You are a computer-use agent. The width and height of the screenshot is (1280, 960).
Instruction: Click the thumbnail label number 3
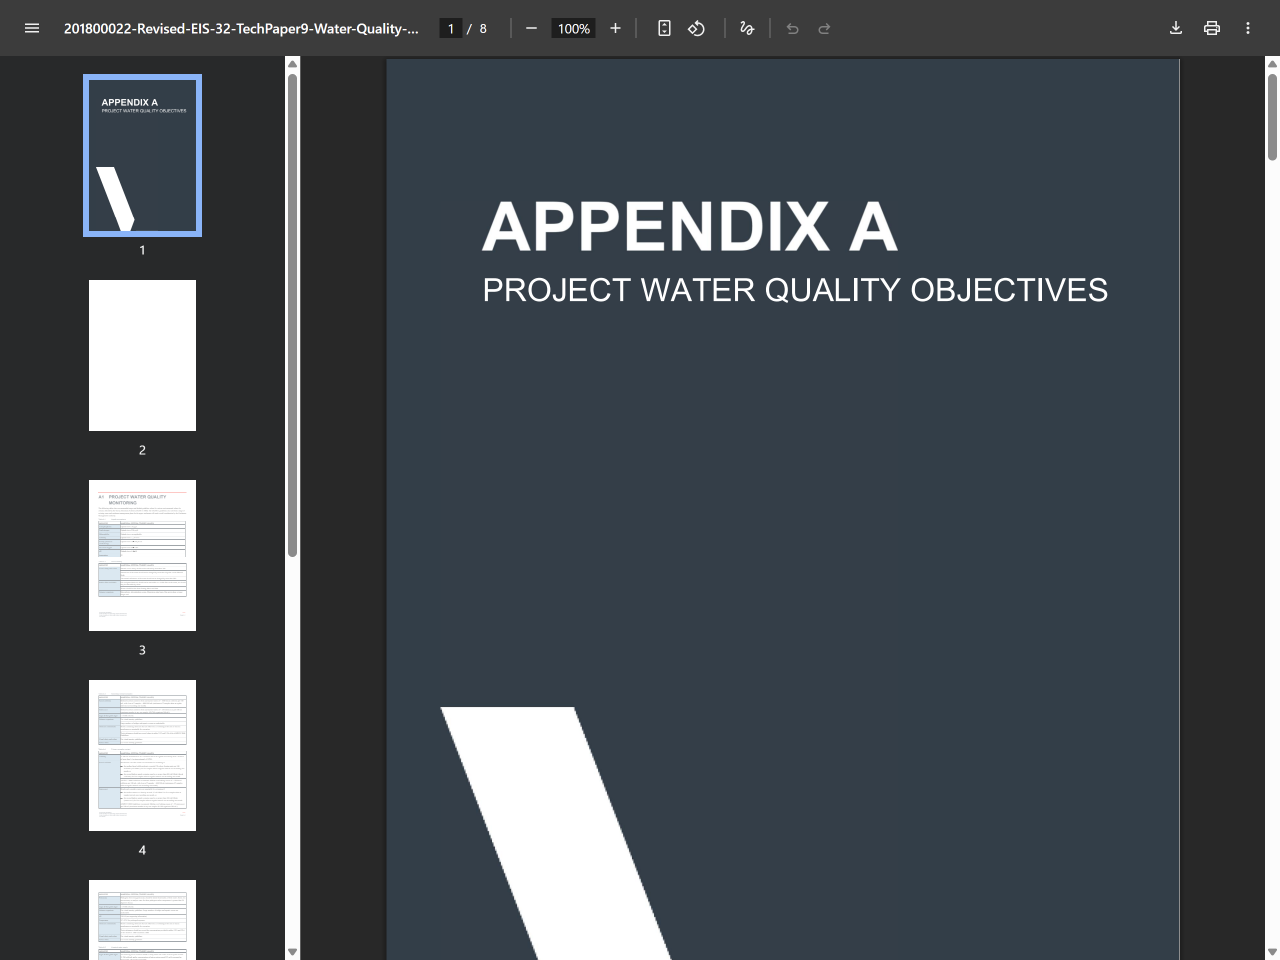coord(142,650)
